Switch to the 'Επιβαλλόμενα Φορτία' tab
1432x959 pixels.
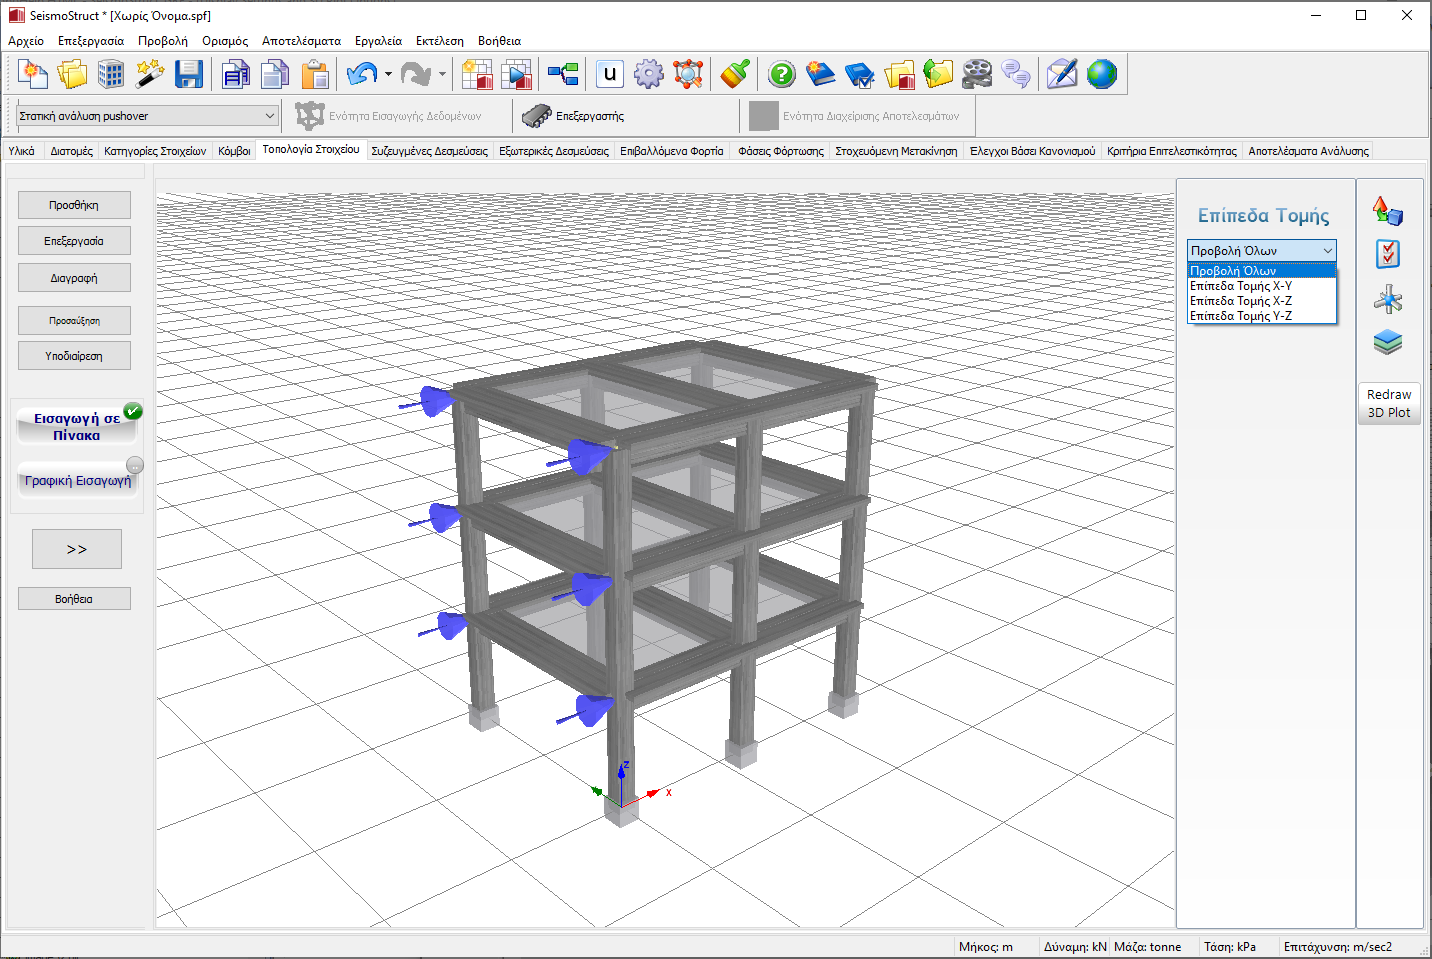click(671, 151)
